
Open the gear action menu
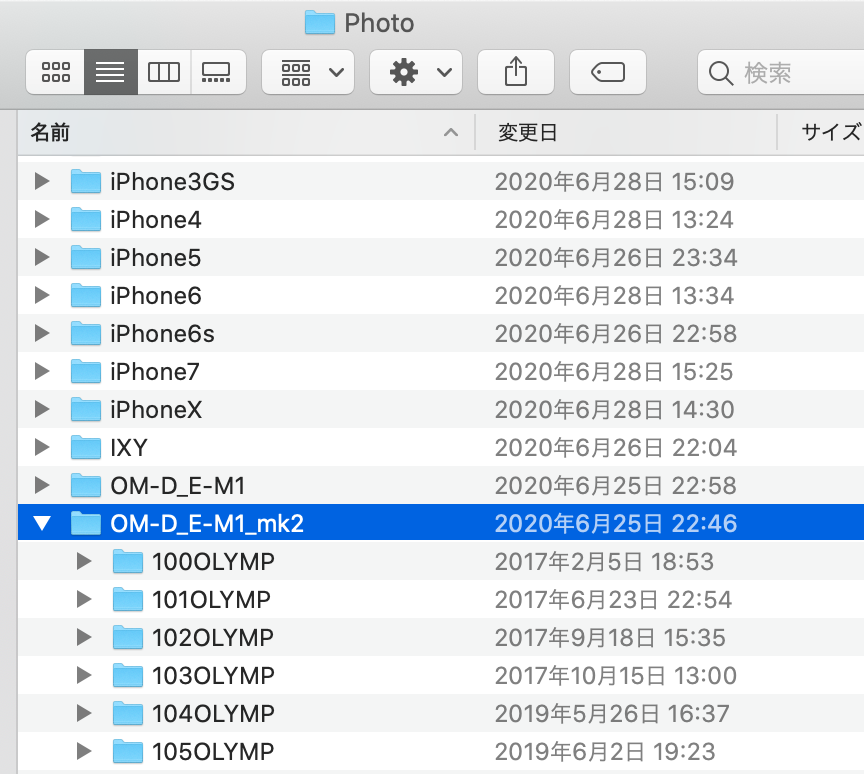coord(415,72)
